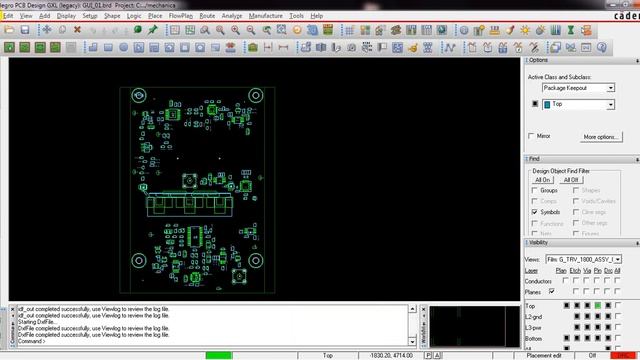The image size is (640, 360).
Task: Open the Tools menu
Action: pyautogui.click(x=296, y=16)
